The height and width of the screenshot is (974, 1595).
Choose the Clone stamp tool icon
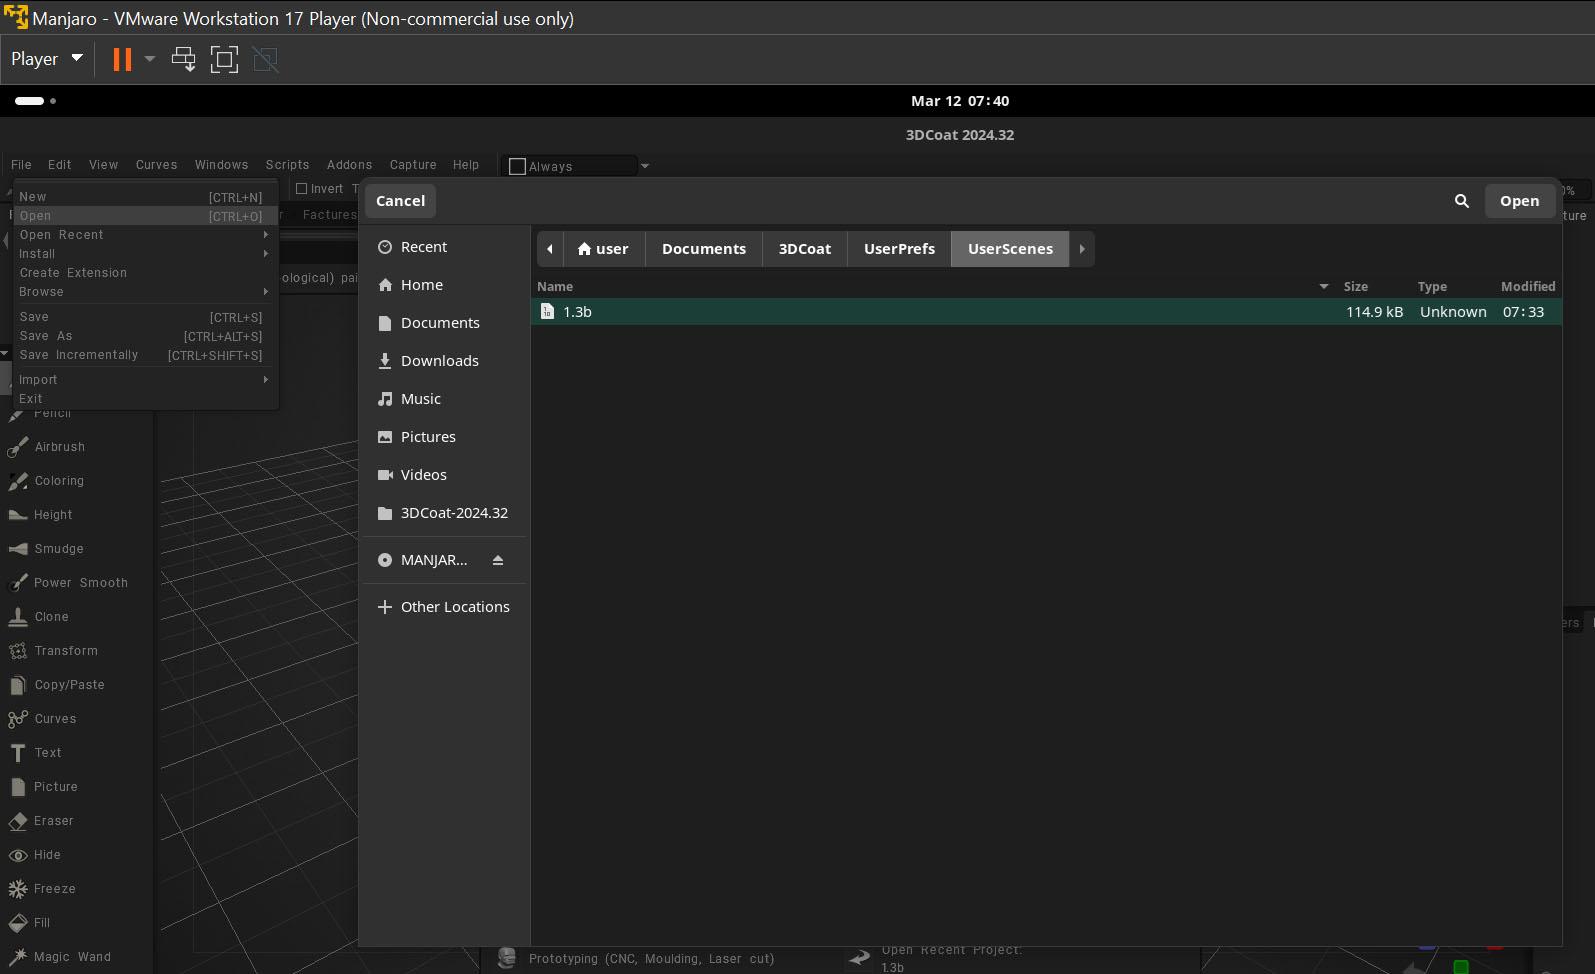[18, 617]
